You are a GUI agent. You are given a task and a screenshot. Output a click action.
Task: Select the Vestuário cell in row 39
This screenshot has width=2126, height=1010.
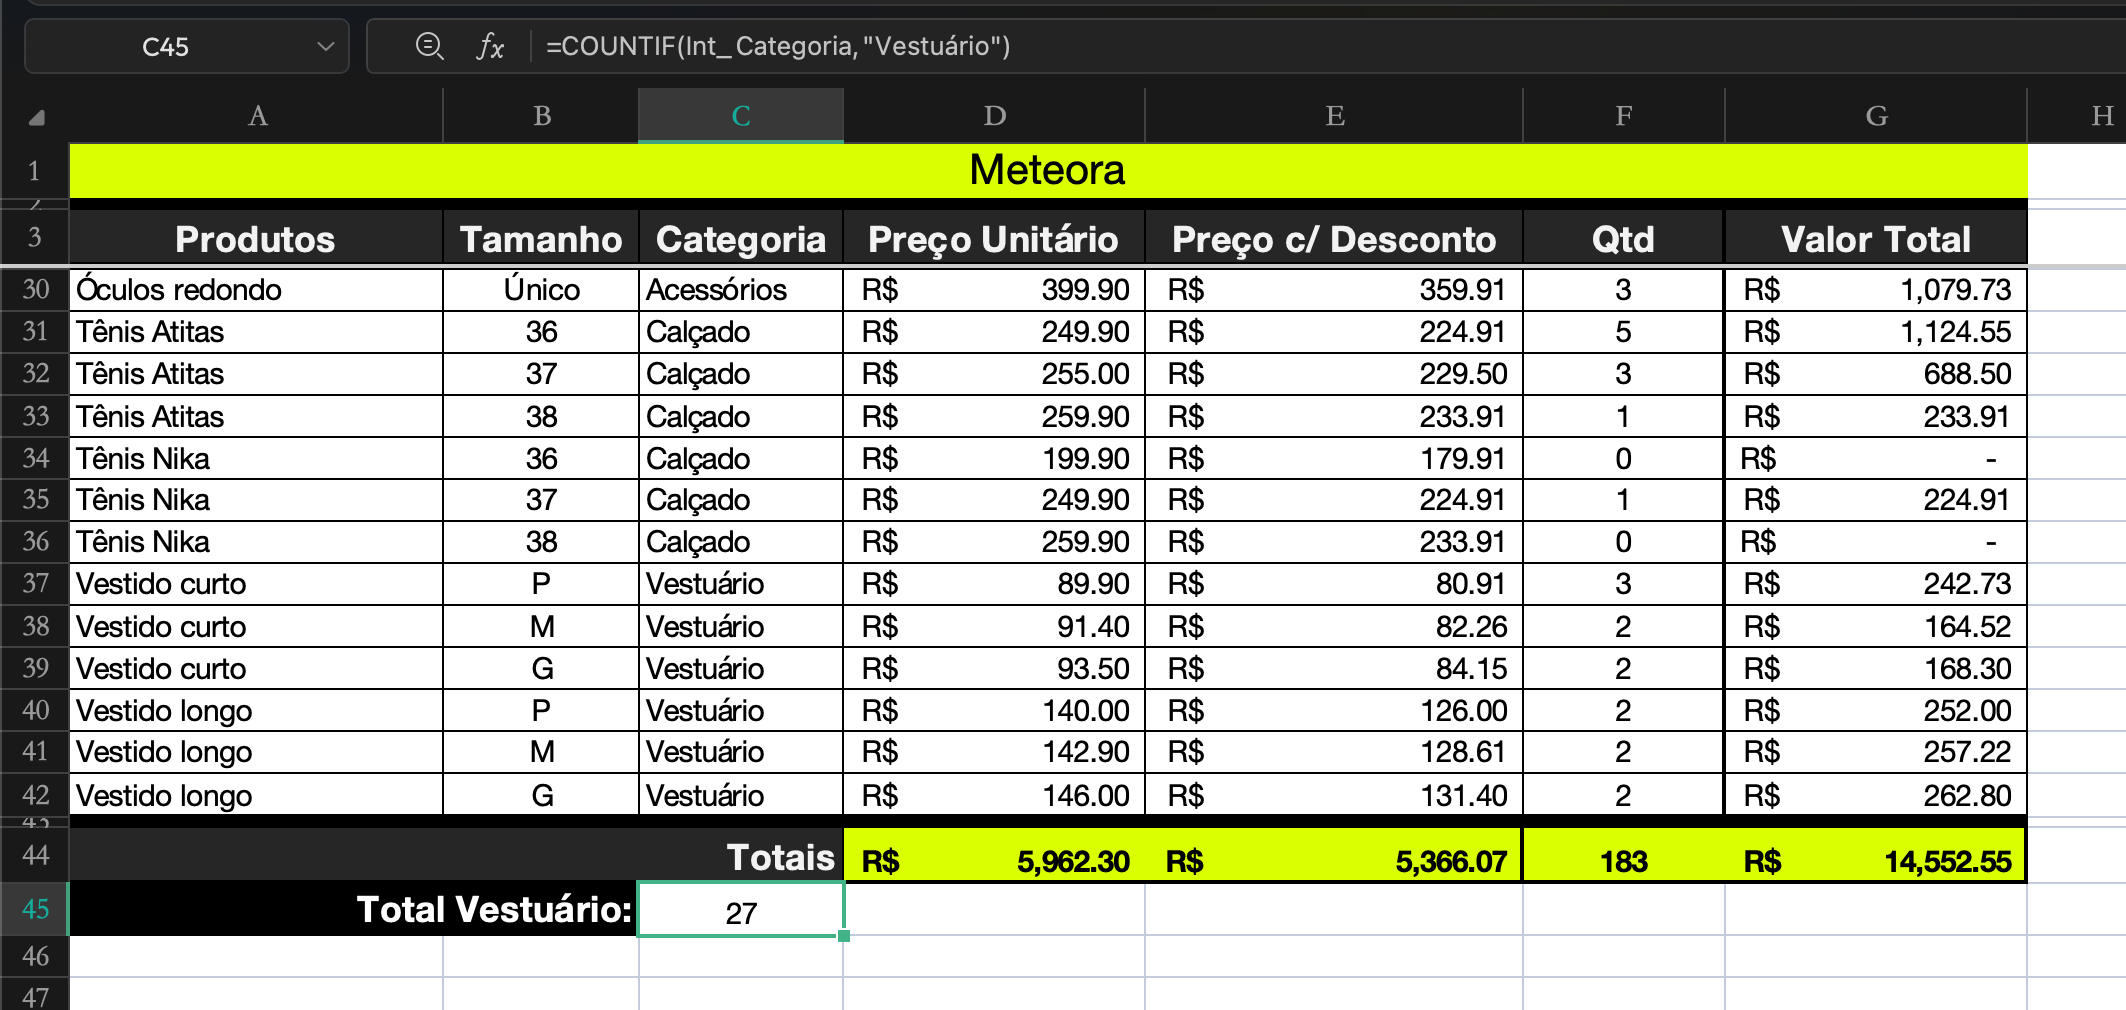click(741, 668)
